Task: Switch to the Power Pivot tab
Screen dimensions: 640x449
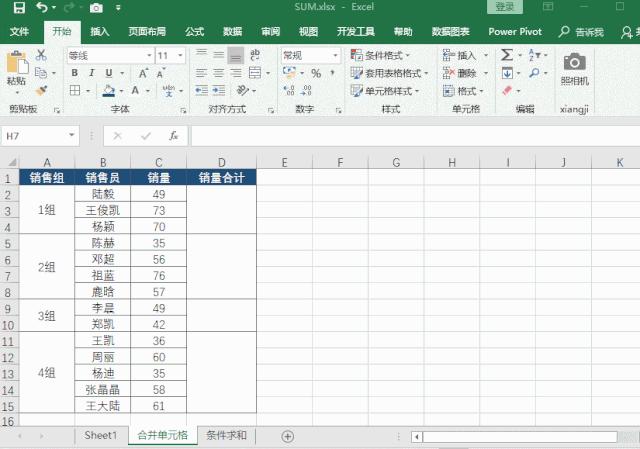Action: click(515, 31)
